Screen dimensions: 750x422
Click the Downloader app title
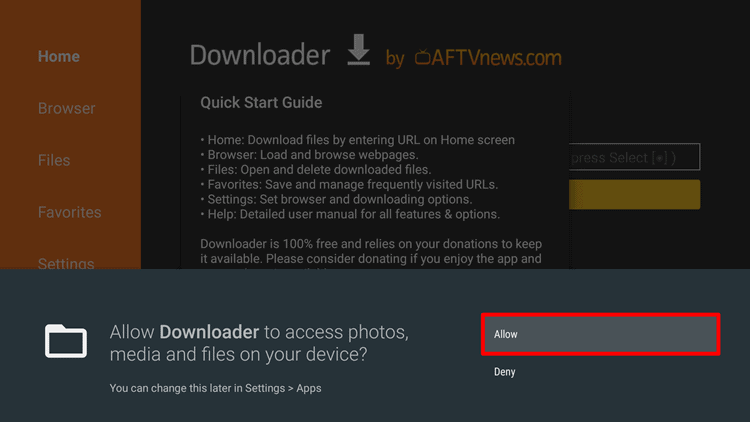coord(259,55)
